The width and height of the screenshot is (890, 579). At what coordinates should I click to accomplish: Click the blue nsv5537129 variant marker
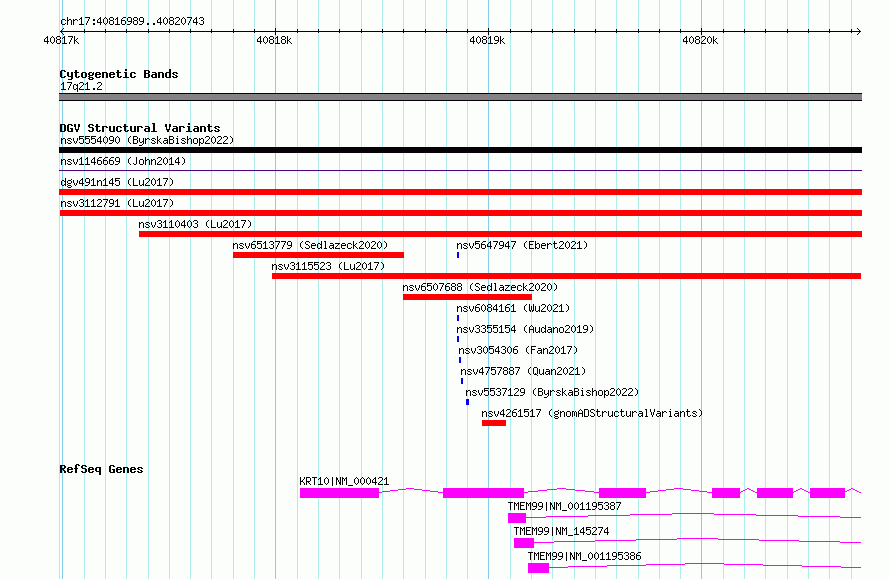467,402
